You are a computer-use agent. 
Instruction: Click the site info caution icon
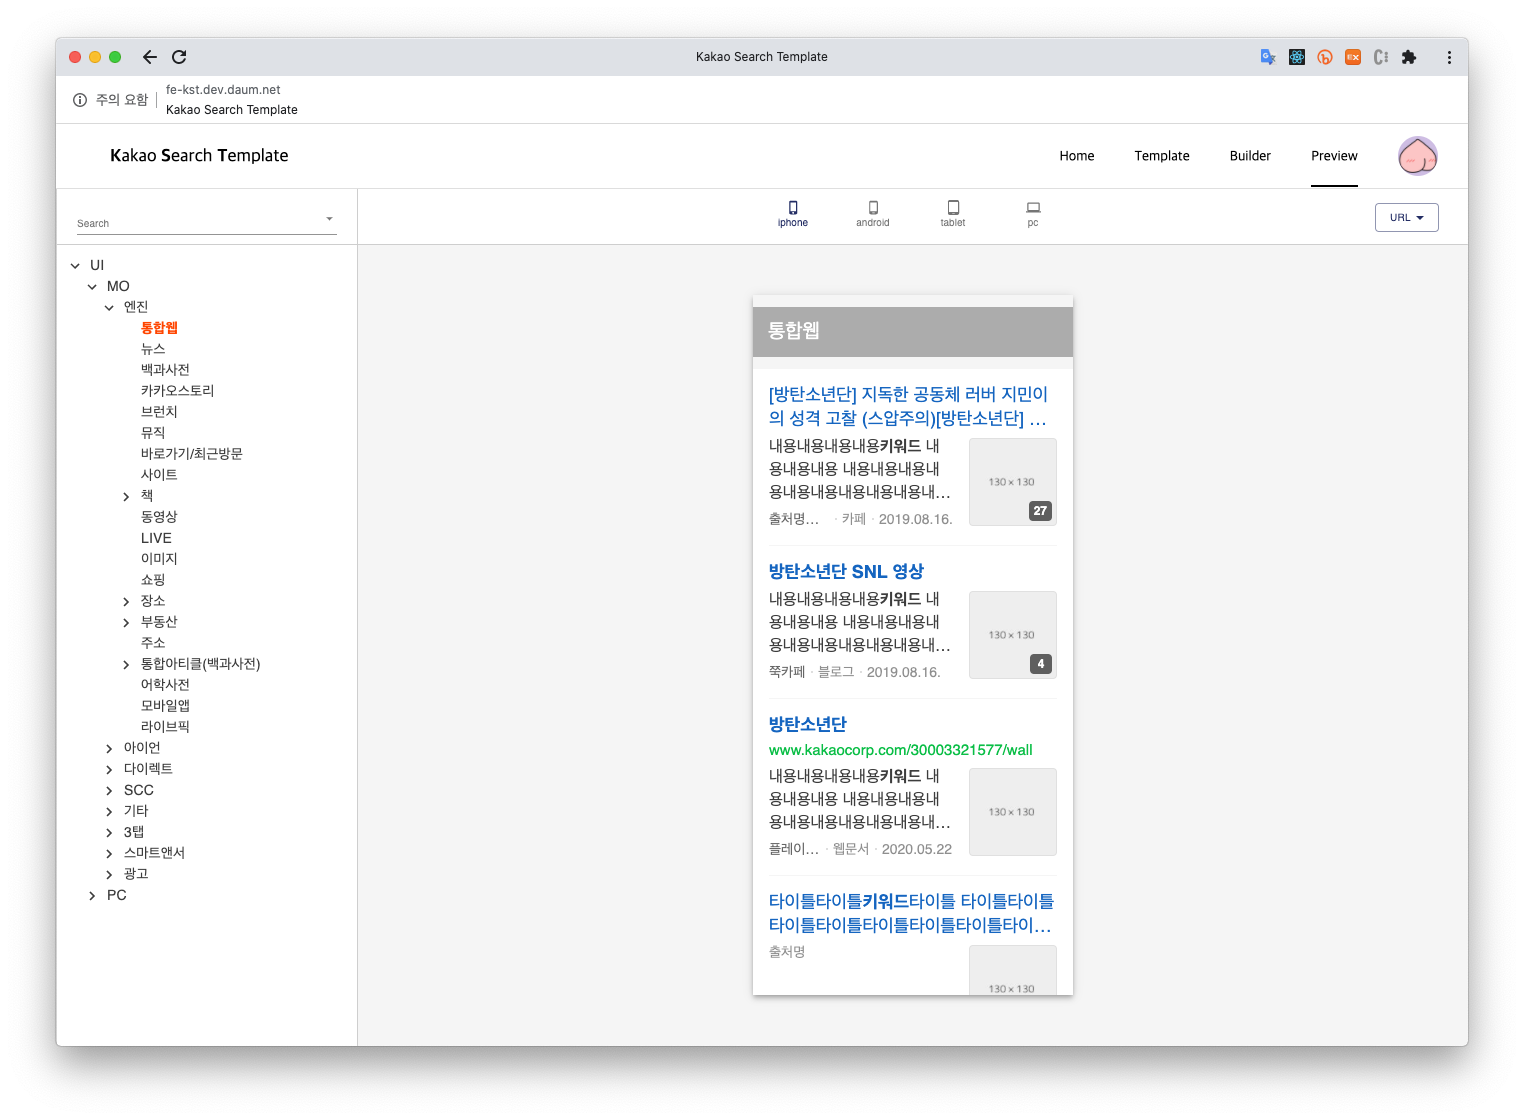pos(80,100)
